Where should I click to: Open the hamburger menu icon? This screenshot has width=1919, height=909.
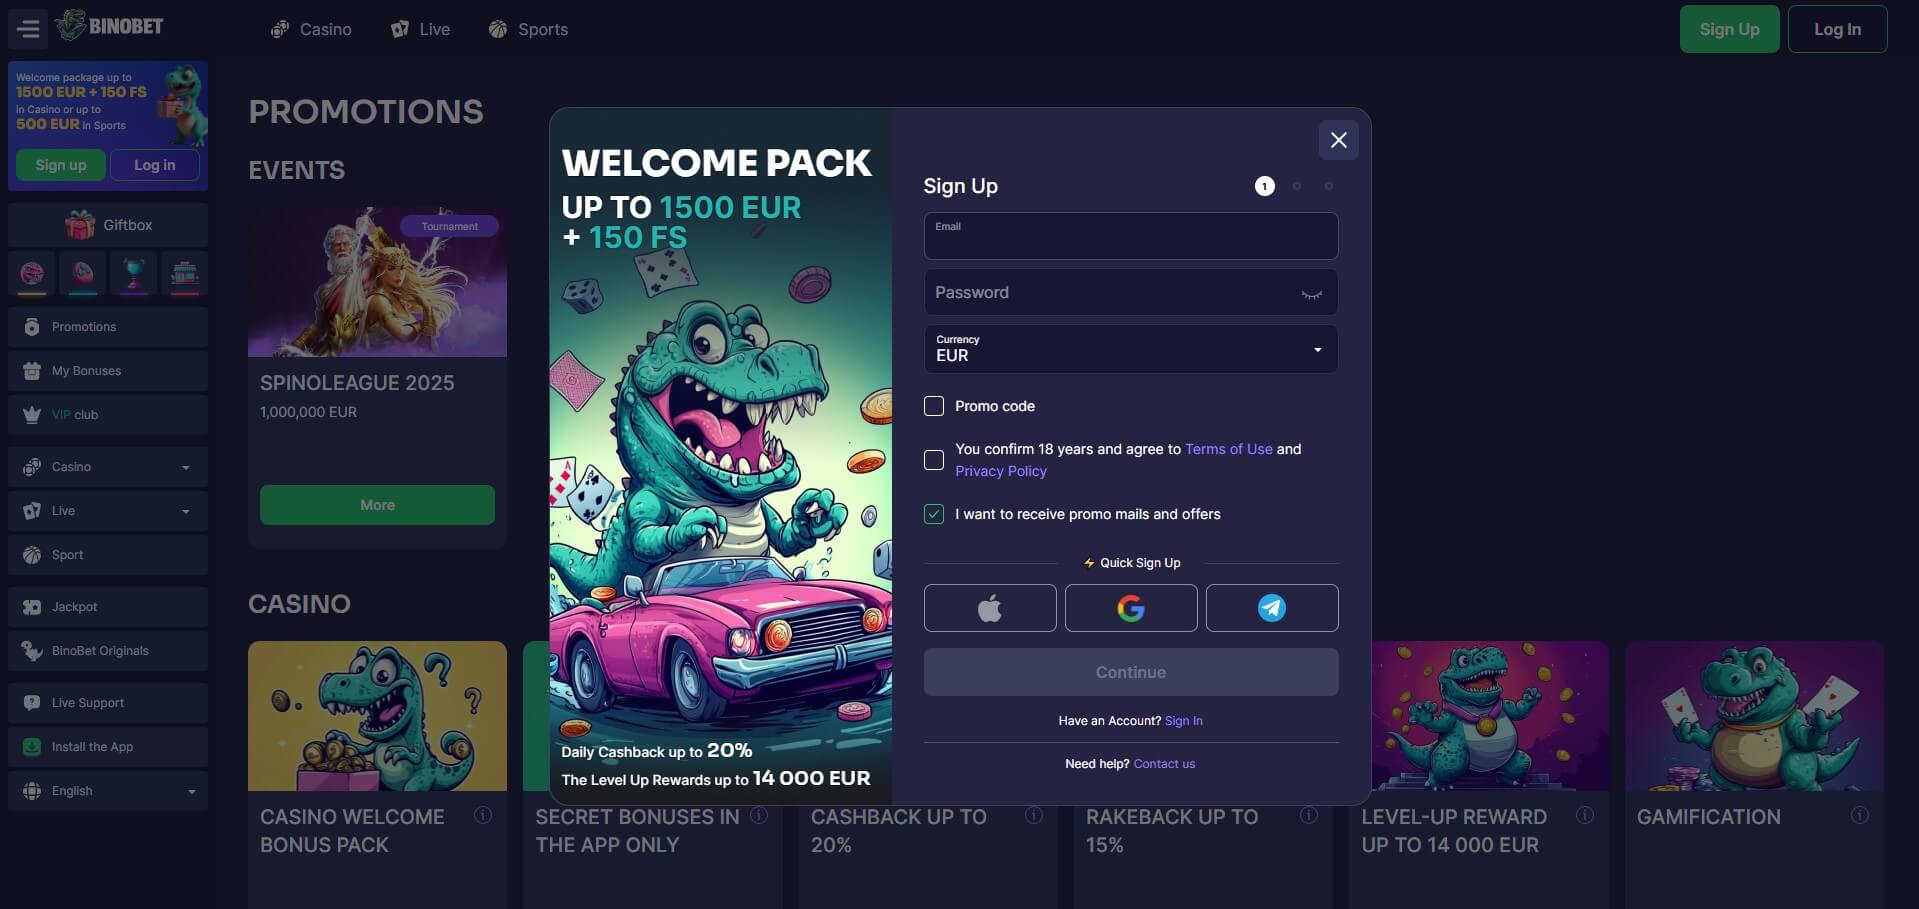[29, 29]
